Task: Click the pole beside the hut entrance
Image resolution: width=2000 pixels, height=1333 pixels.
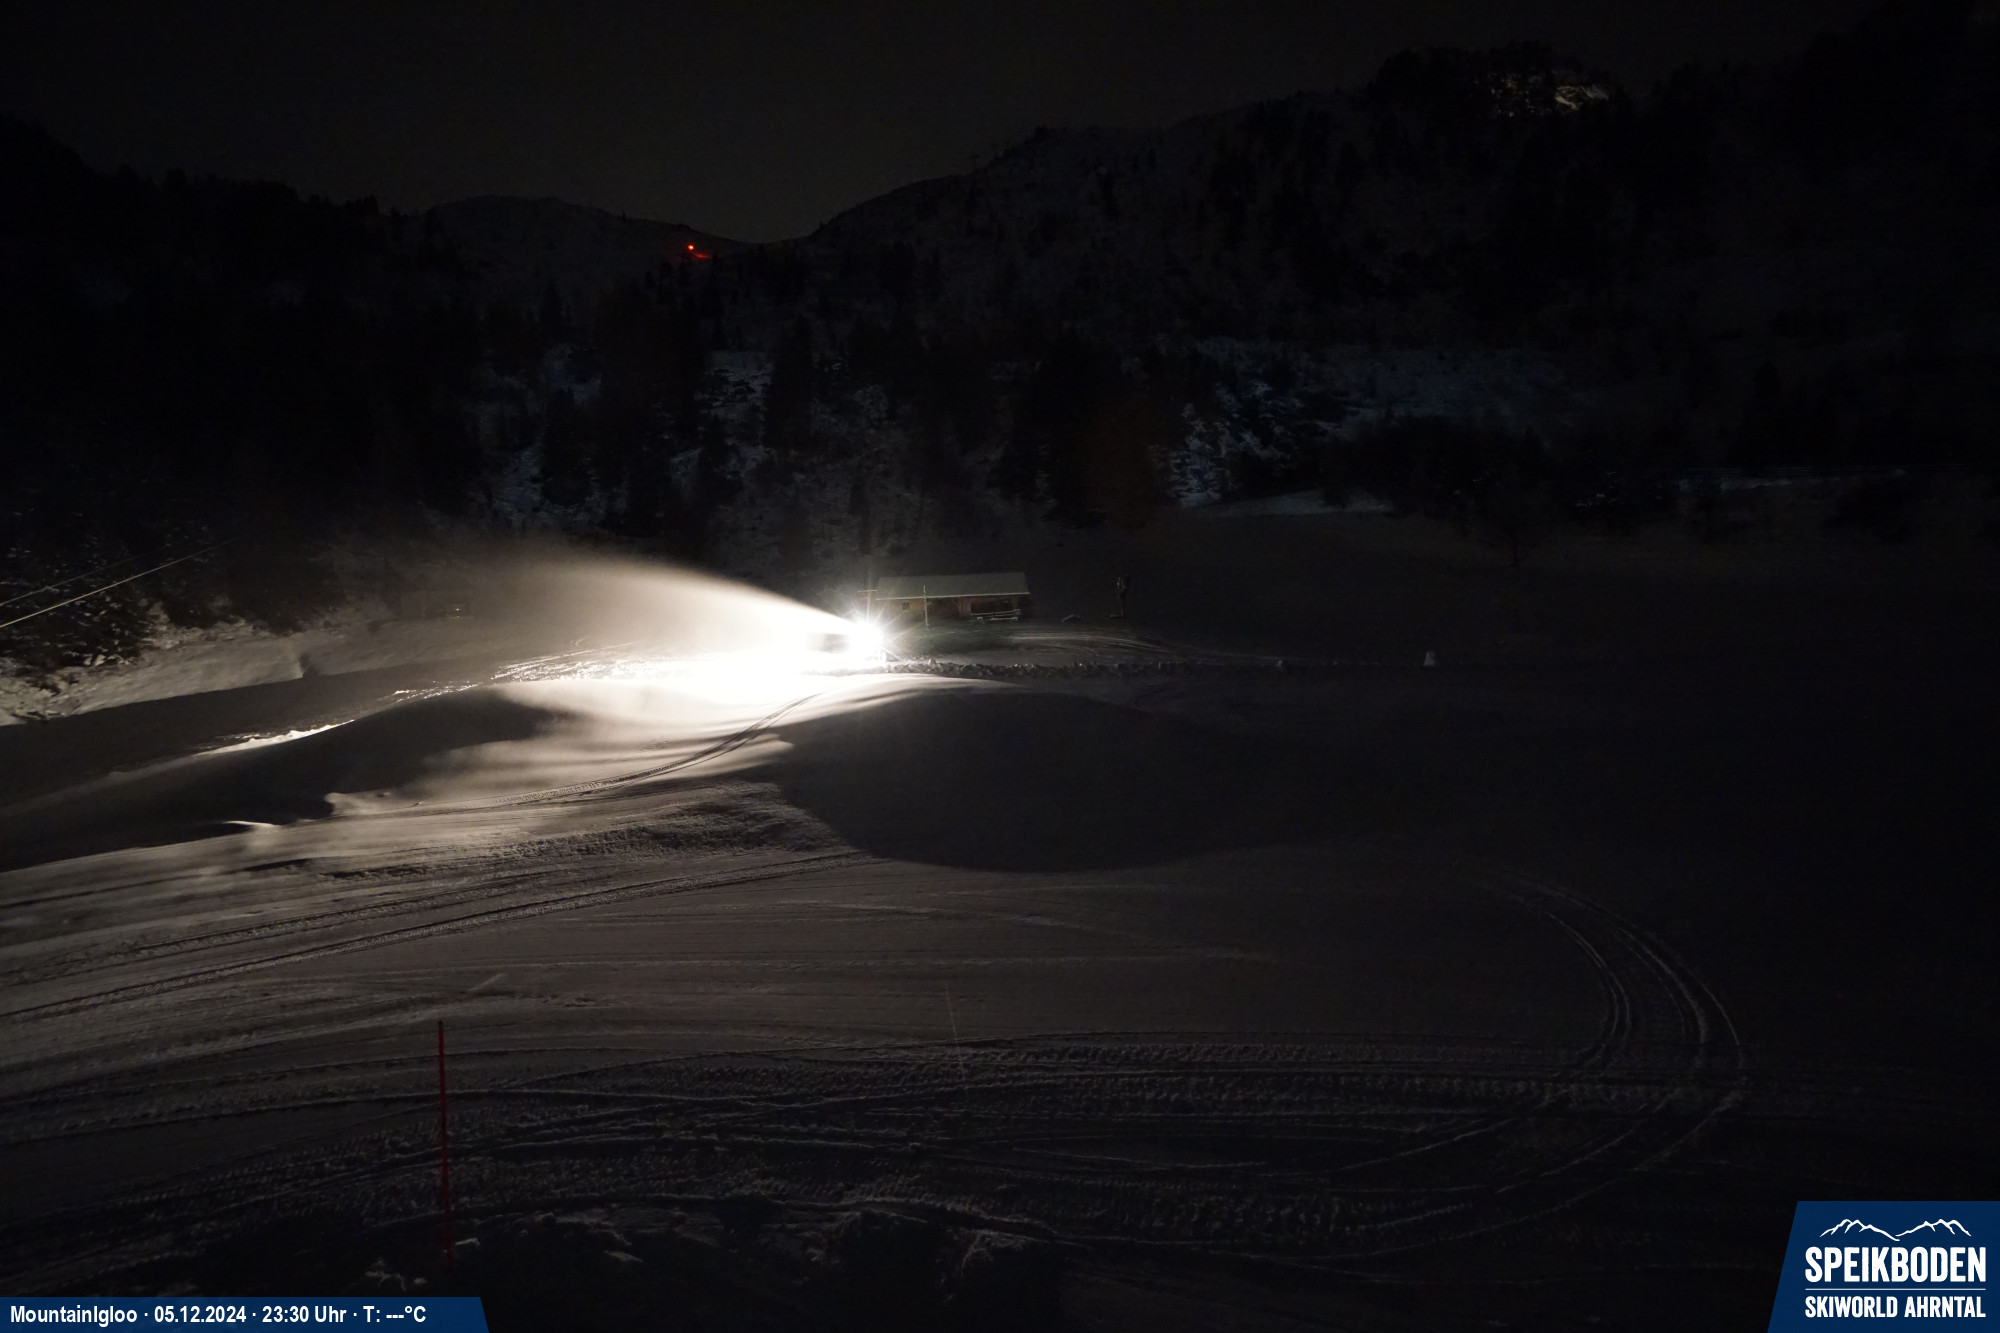Action: point(926,607)
